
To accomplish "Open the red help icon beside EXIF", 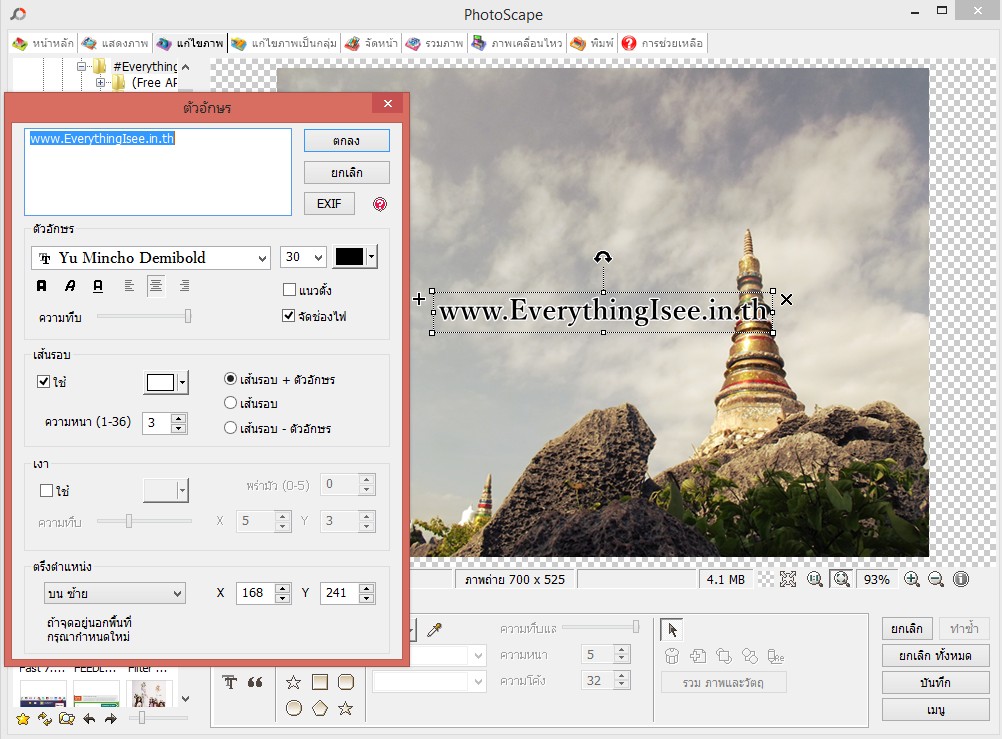I will (380, 204).
